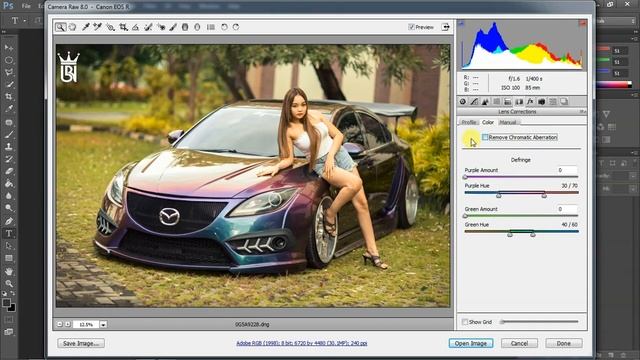Toggle the Preview checkbox
The image size is (640, 360).
[x=411, y=27]
